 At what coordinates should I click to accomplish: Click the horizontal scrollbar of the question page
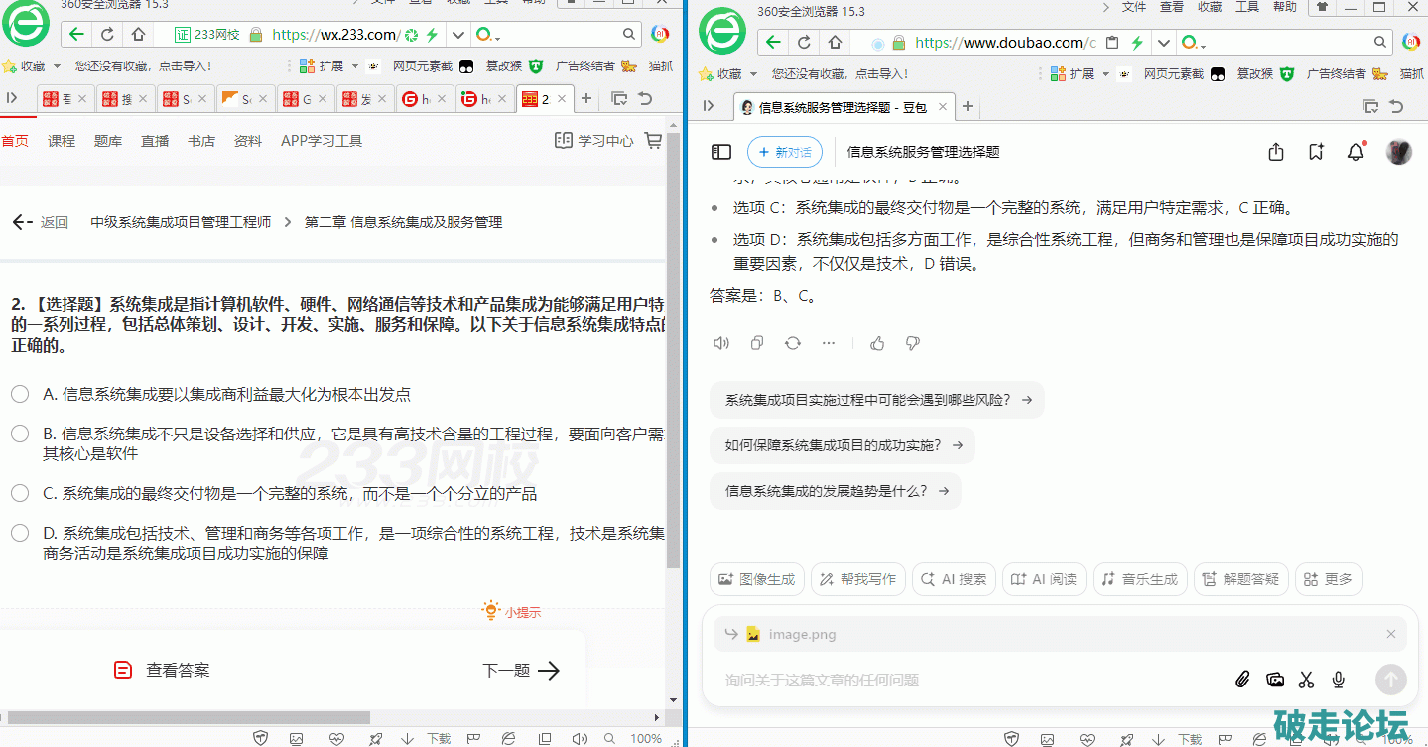pyautogui.click(x=188, y=717)
